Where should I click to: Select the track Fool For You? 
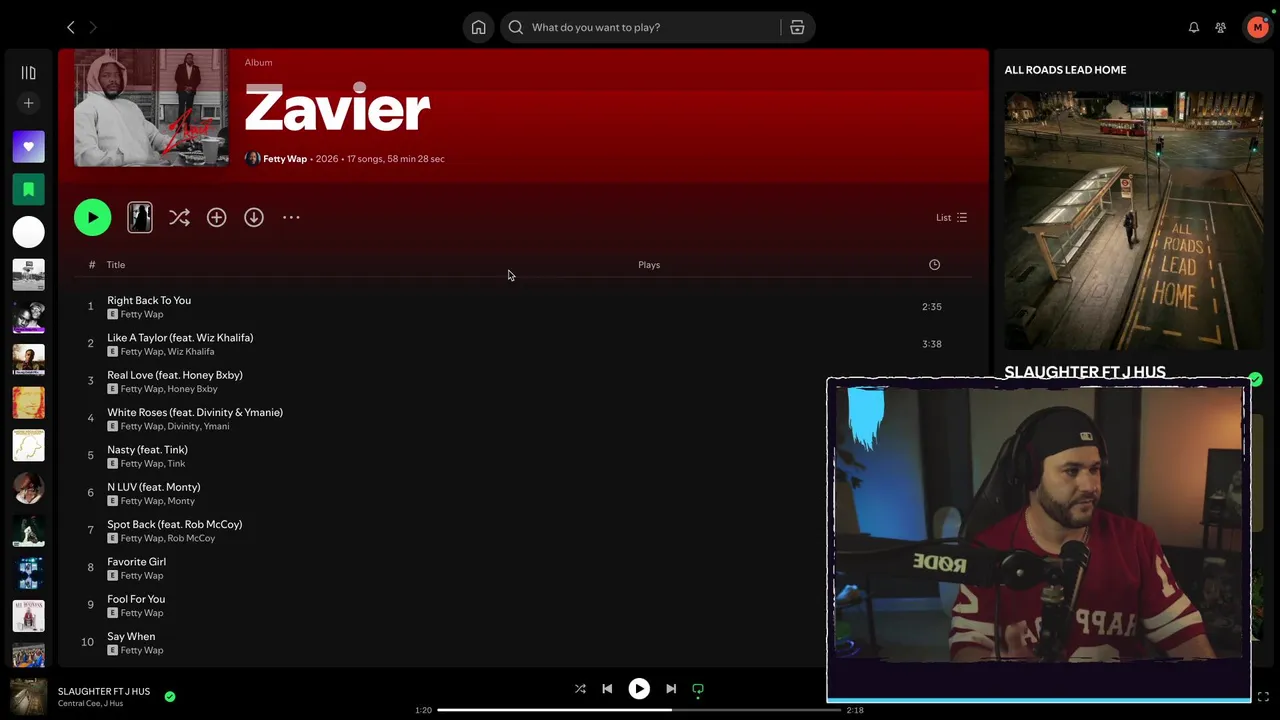click(136, 599)
